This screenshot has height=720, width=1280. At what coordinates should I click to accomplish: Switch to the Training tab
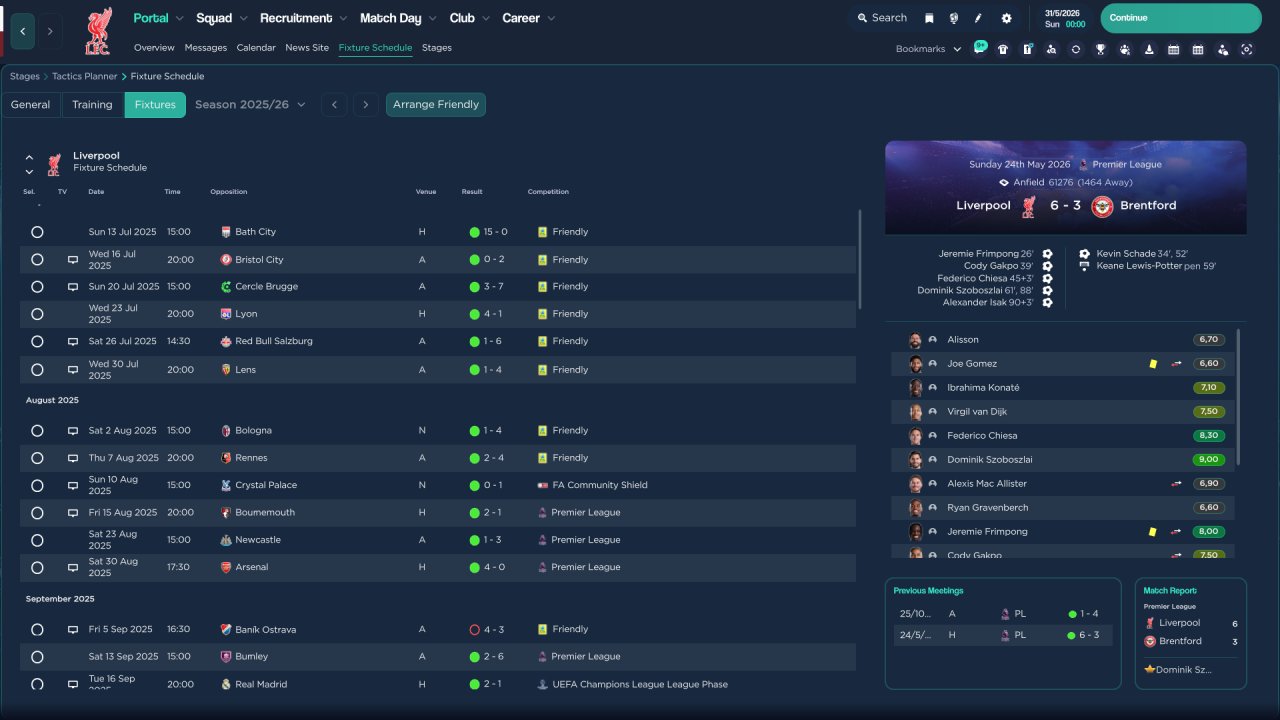click(x=92, y=105)
